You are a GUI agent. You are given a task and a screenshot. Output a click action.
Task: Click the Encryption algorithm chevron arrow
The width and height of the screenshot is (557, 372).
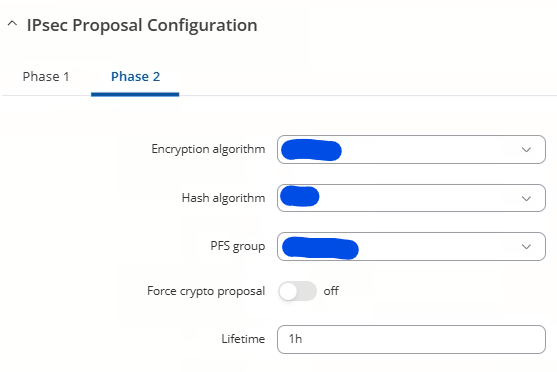click(x=526, y=150)
